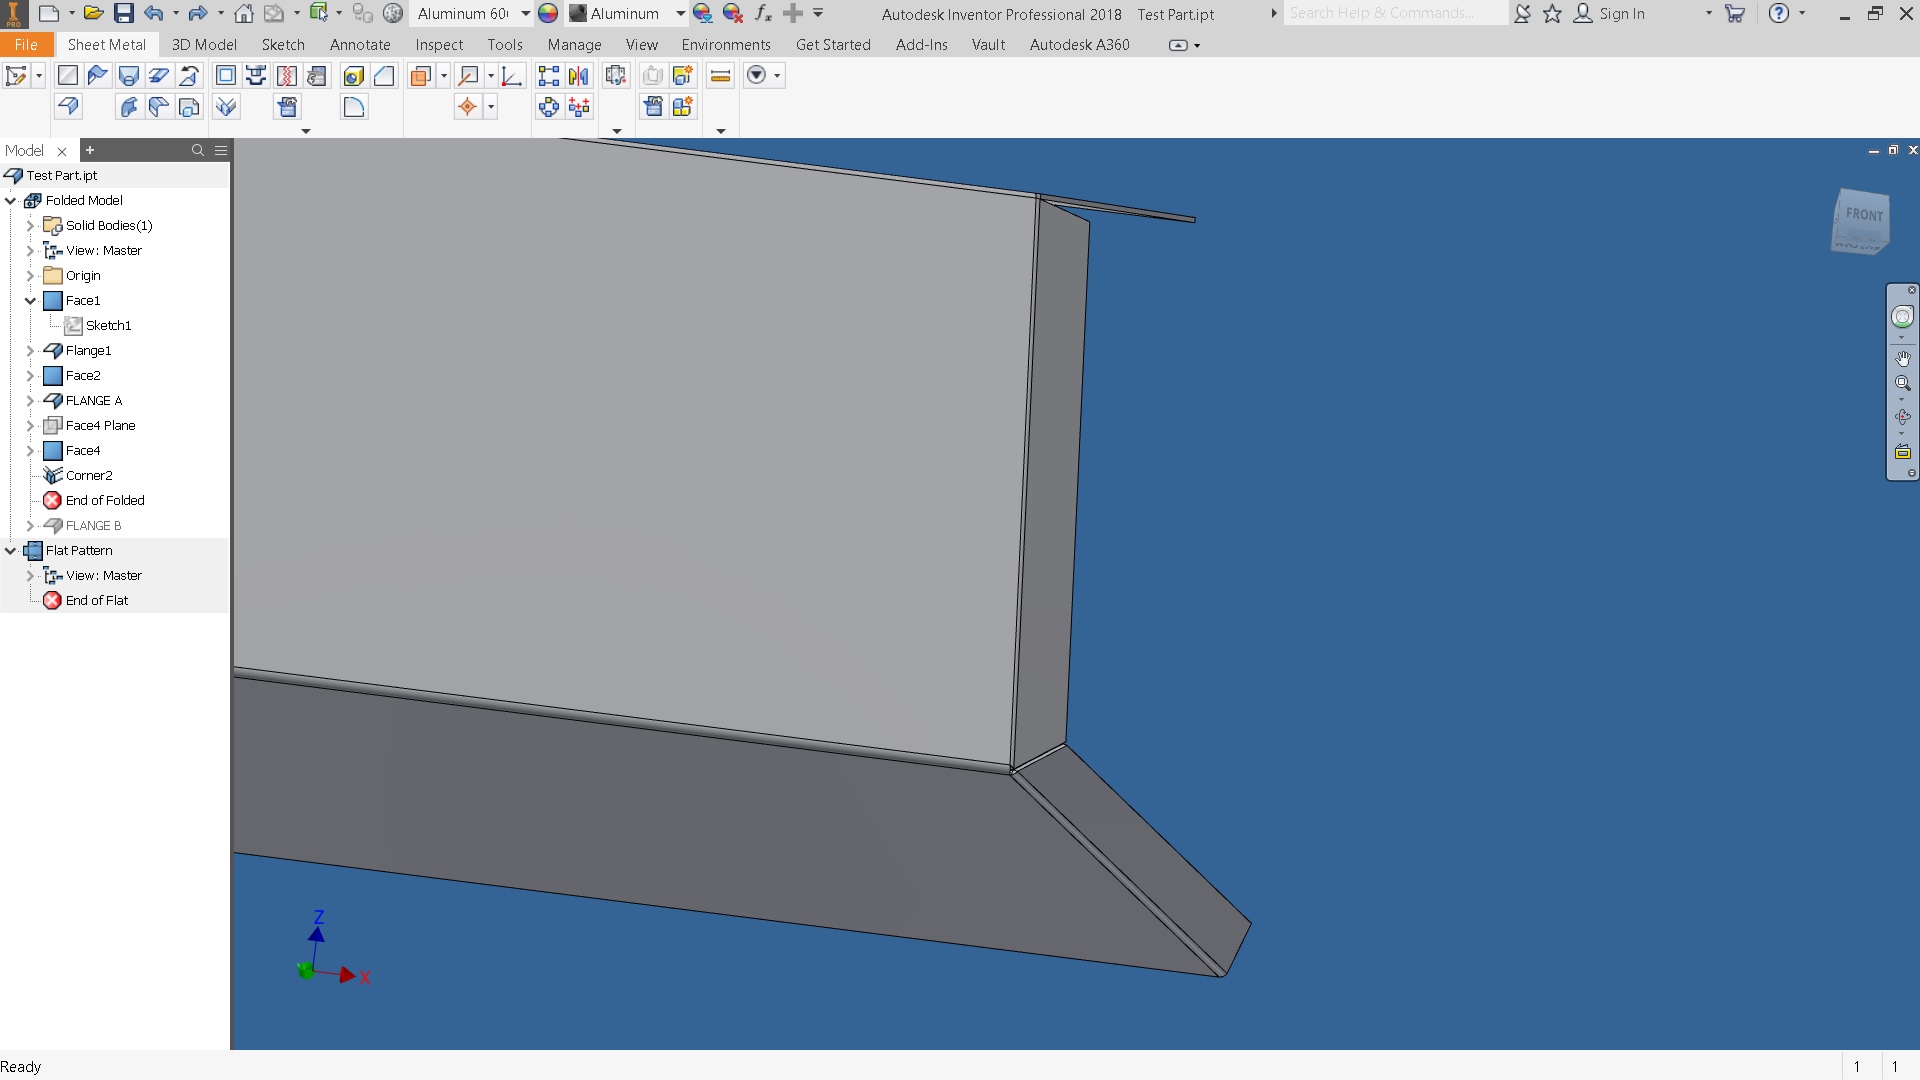Viewport: 1920px width, 1080px height.
Task: Click the Mirror pattern icon
Action: click(578, 76)
